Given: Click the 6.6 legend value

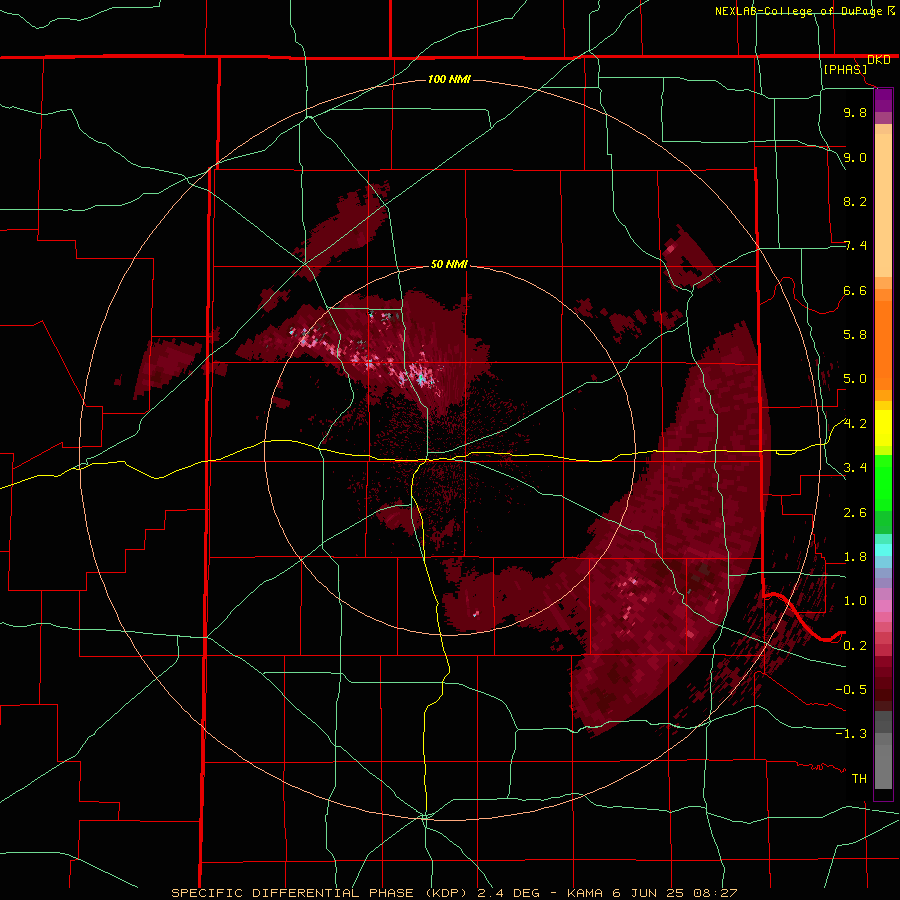Looking at the screenshot, I should pyautogui.click(x=855, y=290).
